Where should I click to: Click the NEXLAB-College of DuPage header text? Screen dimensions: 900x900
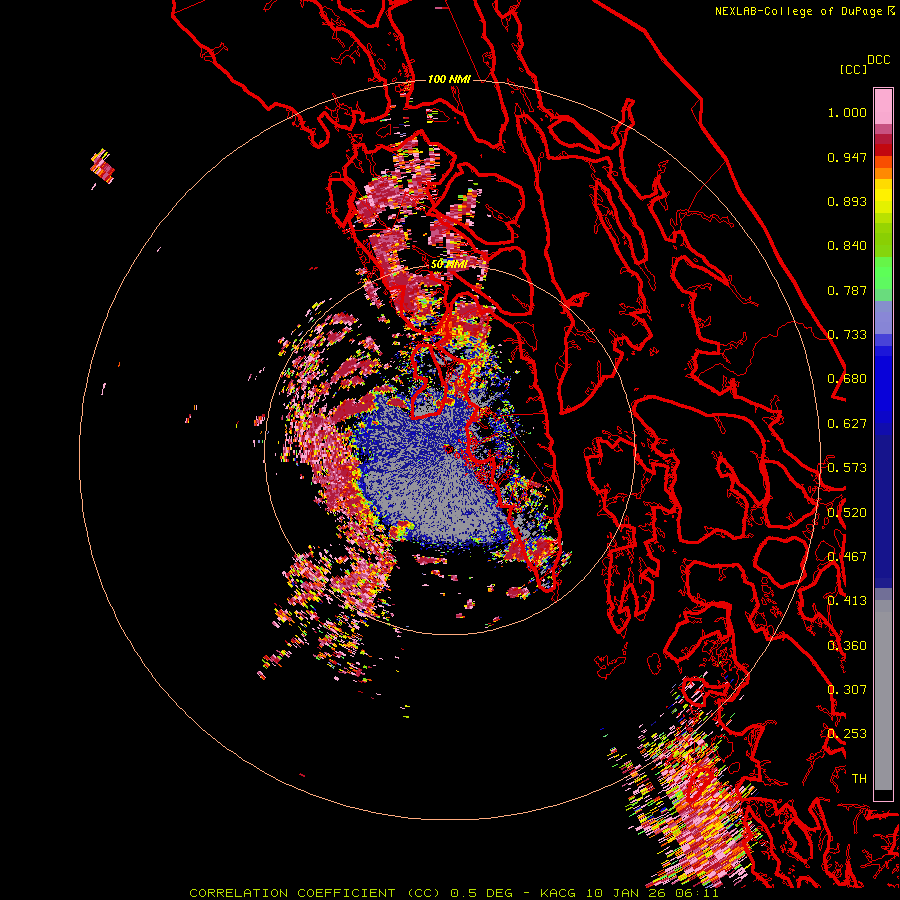click(798, 11)
